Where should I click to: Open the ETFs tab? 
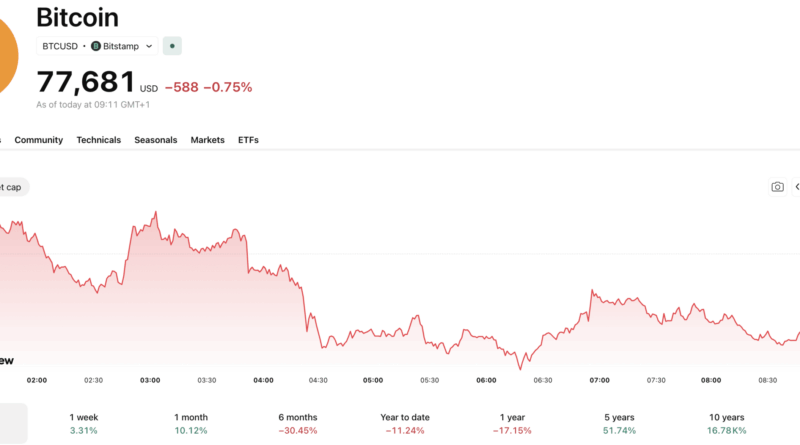pyautogui.click(x=248, y=140)
